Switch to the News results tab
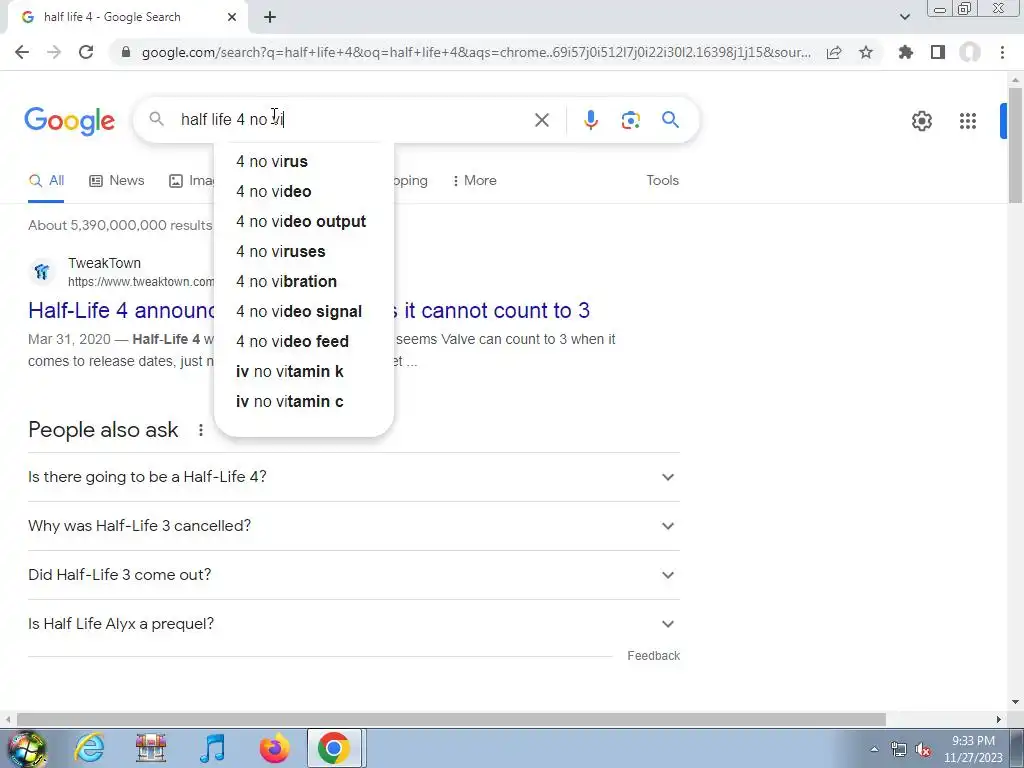Screen dimensions: 1024x768 116,181
